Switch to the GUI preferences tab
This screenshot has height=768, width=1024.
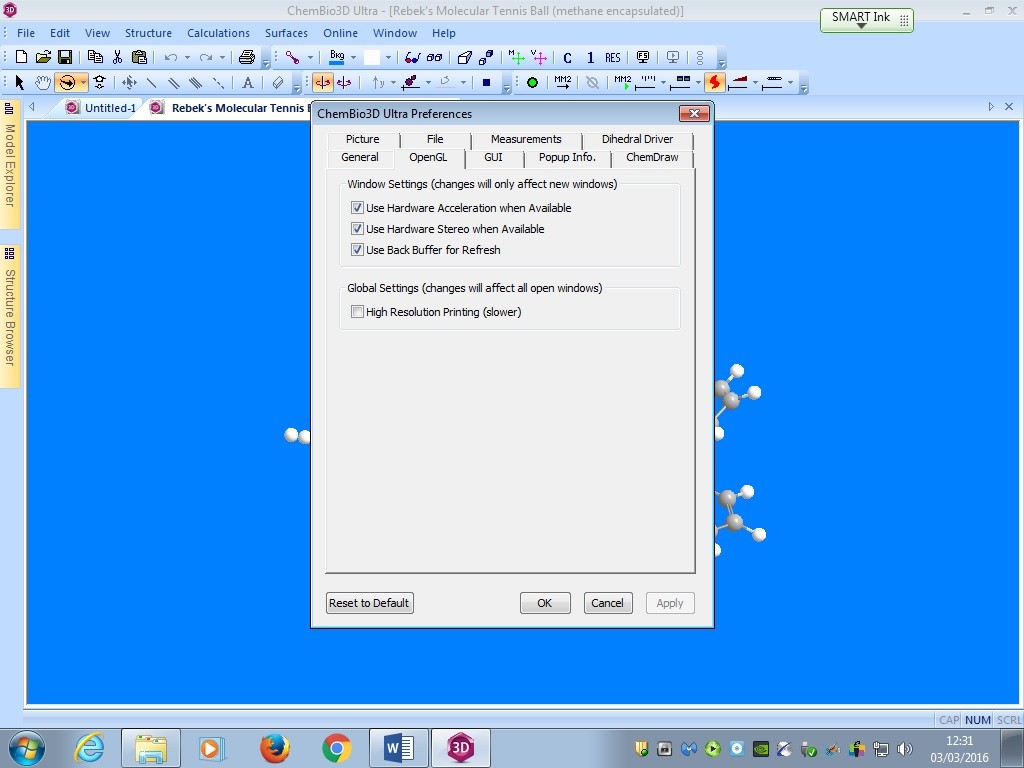[x=493, y=157]
